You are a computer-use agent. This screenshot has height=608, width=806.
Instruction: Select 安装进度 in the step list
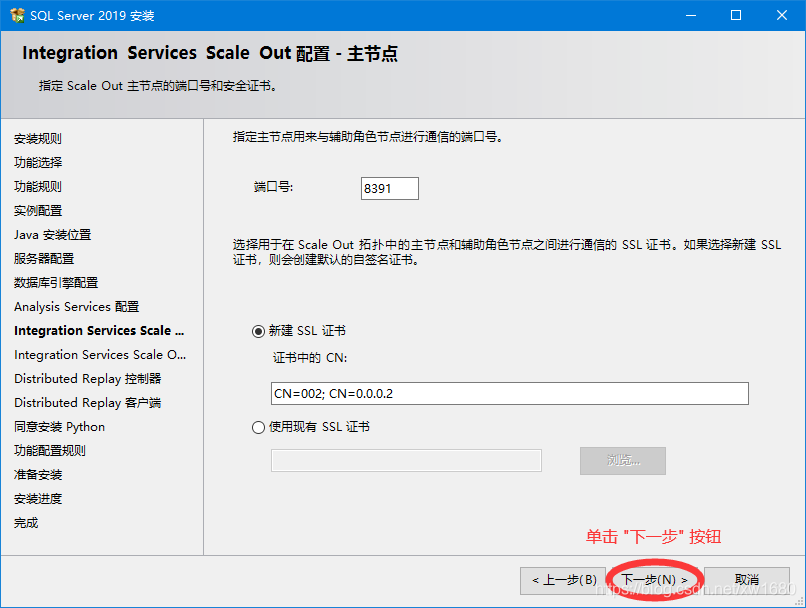click(38, 499)
